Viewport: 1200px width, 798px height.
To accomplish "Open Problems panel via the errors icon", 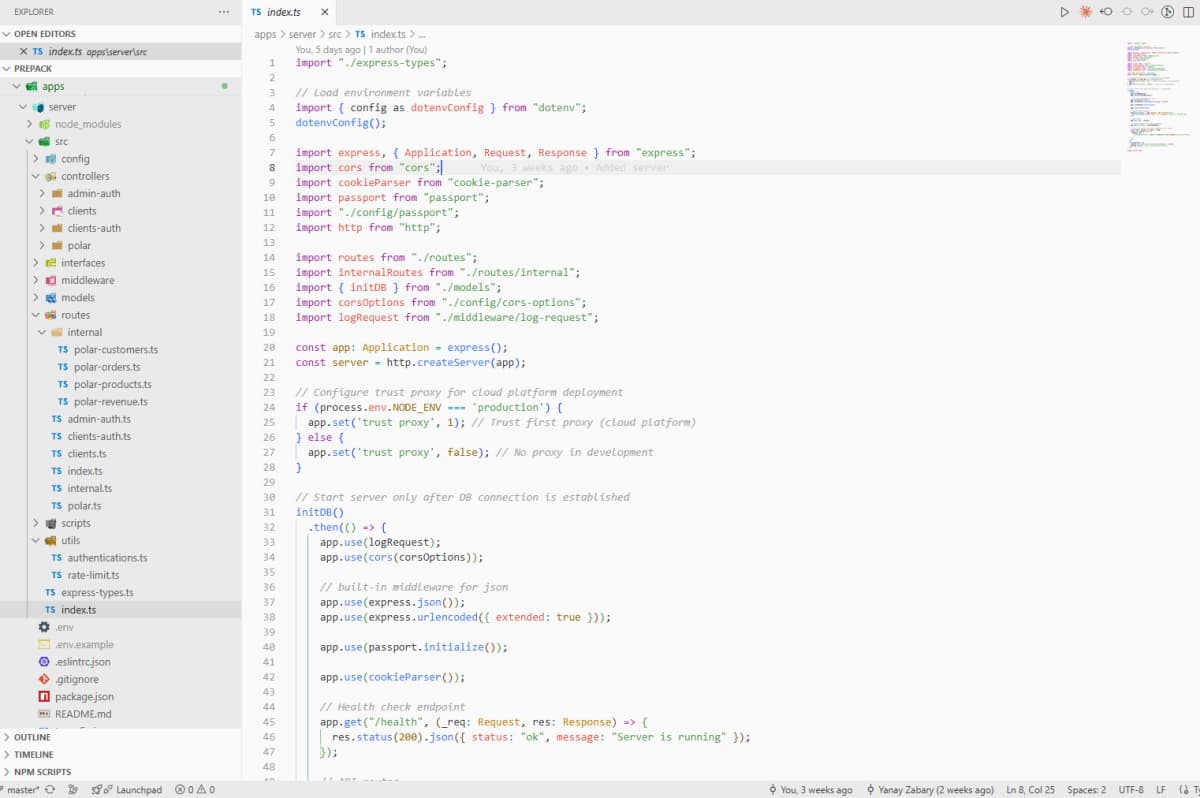I will coord(182,789).
